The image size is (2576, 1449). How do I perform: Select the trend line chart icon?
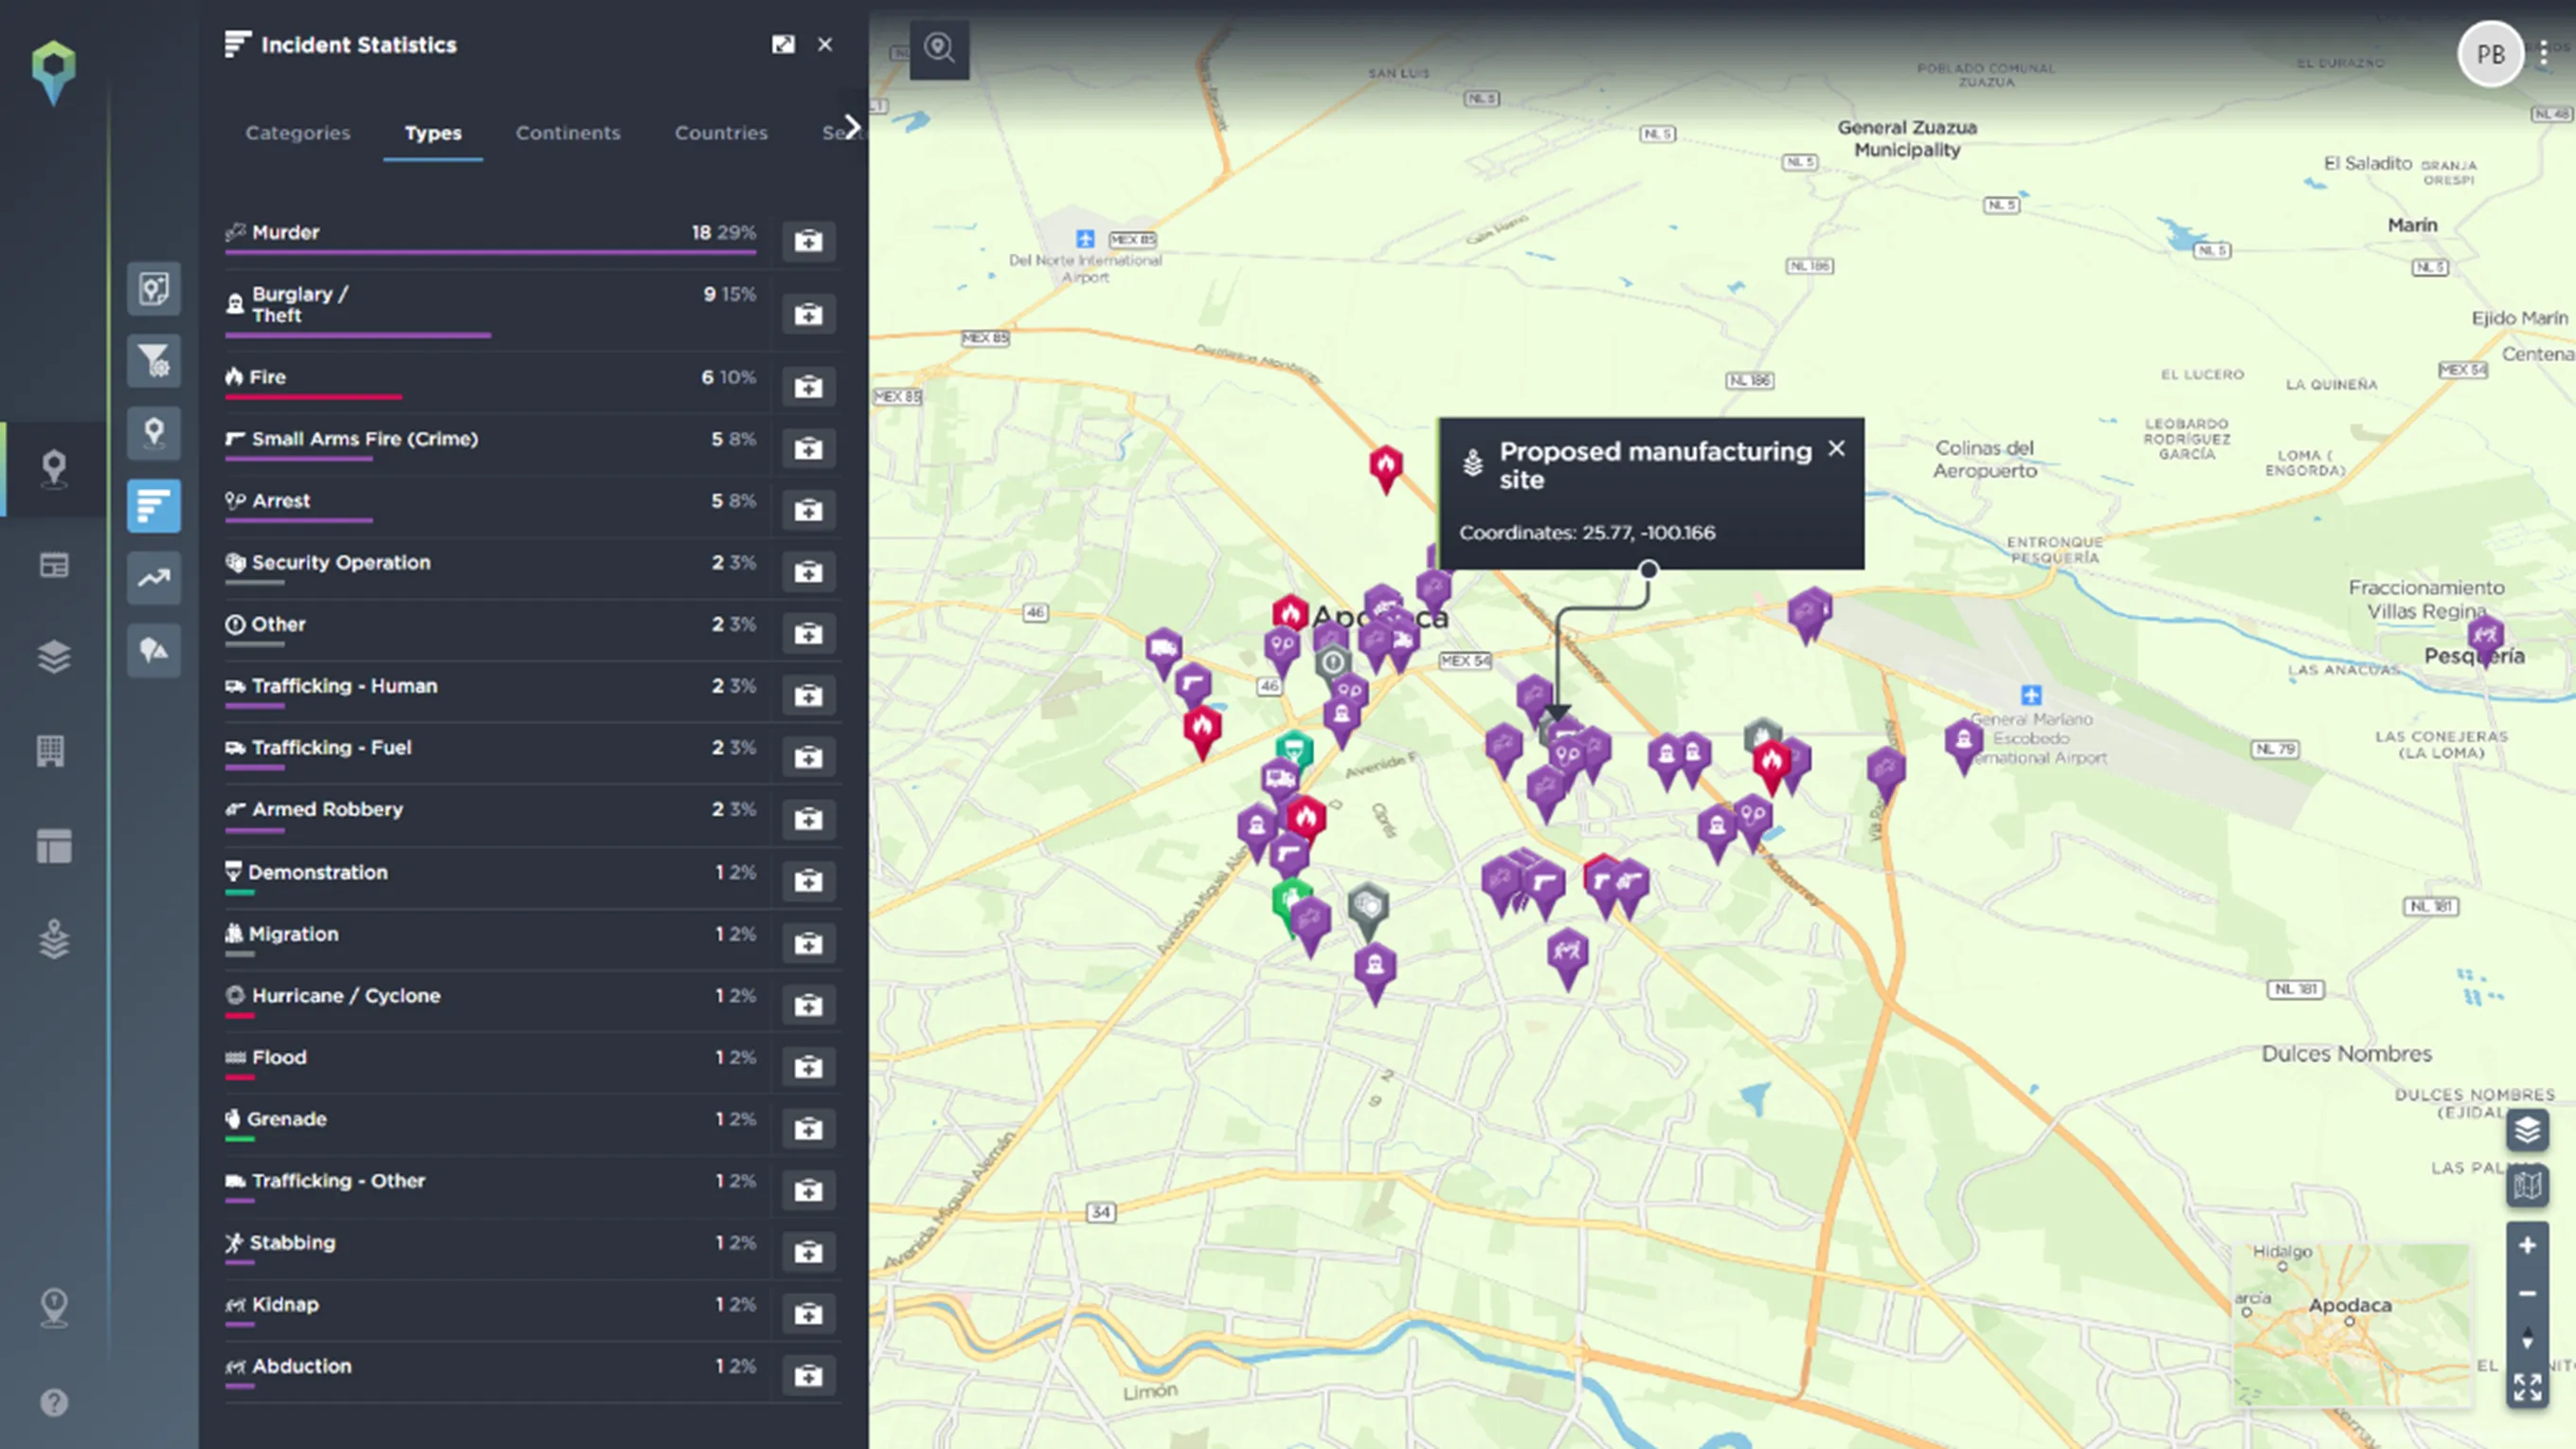[x=153, y=578]
